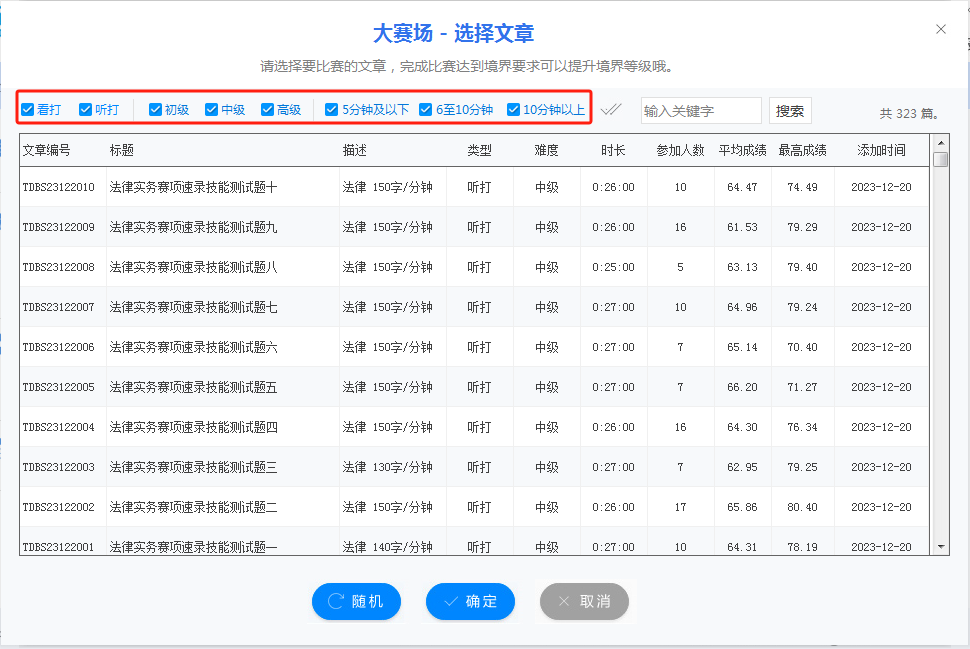970x649 pixels.
Task: Toggle the 6至10分钟 duration filter
Action: point(426,110)
